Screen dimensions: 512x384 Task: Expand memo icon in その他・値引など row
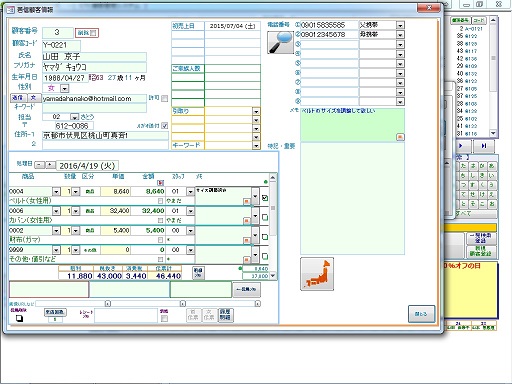246,259
